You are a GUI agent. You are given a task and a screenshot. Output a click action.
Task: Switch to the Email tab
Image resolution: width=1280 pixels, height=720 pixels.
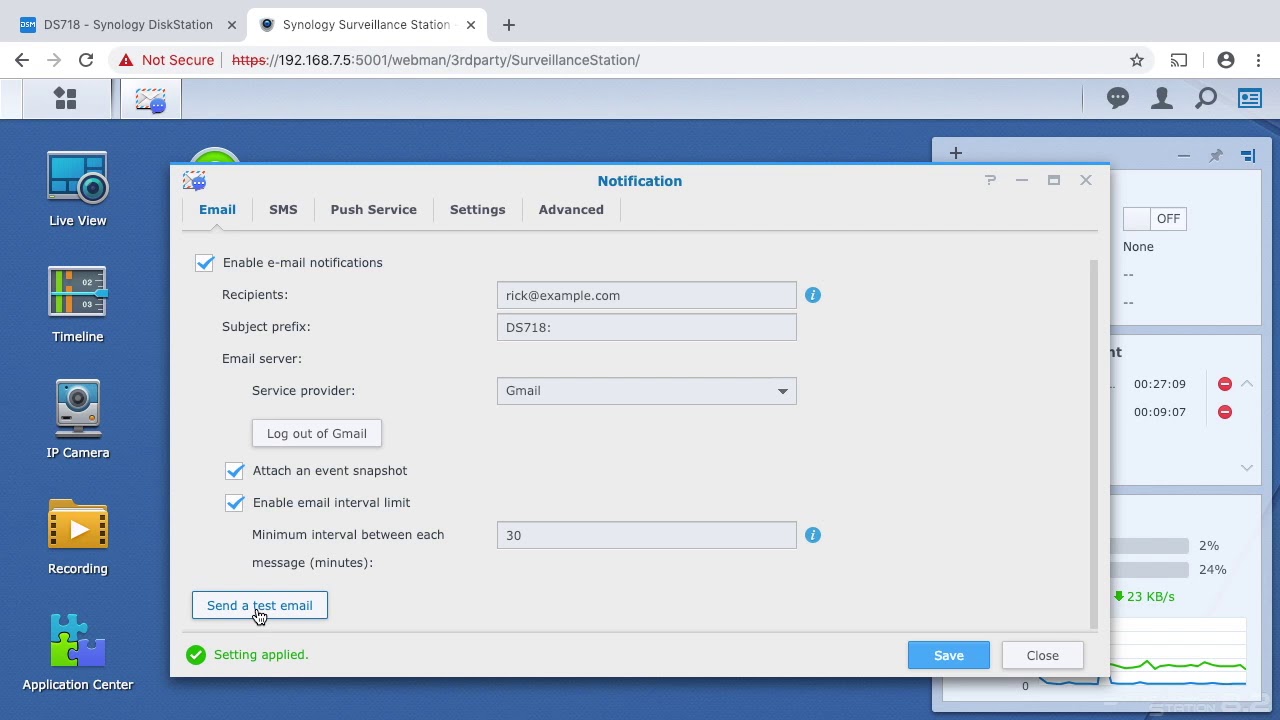click(217, 209)
